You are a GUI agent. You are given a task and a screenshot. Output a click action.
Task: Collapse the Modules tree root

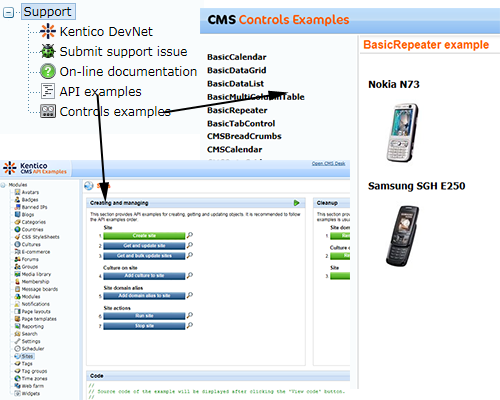coord(3,185)
